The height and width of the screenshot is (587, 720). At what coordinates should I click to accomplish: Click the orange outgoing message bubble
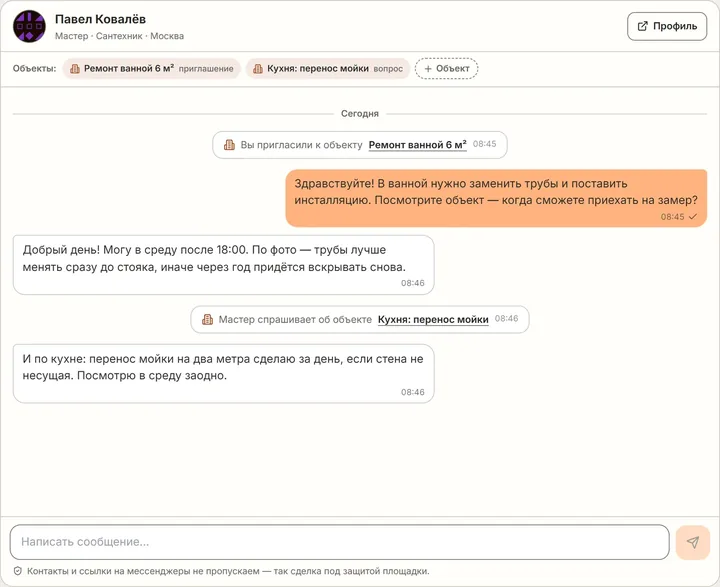click(496, 198)
